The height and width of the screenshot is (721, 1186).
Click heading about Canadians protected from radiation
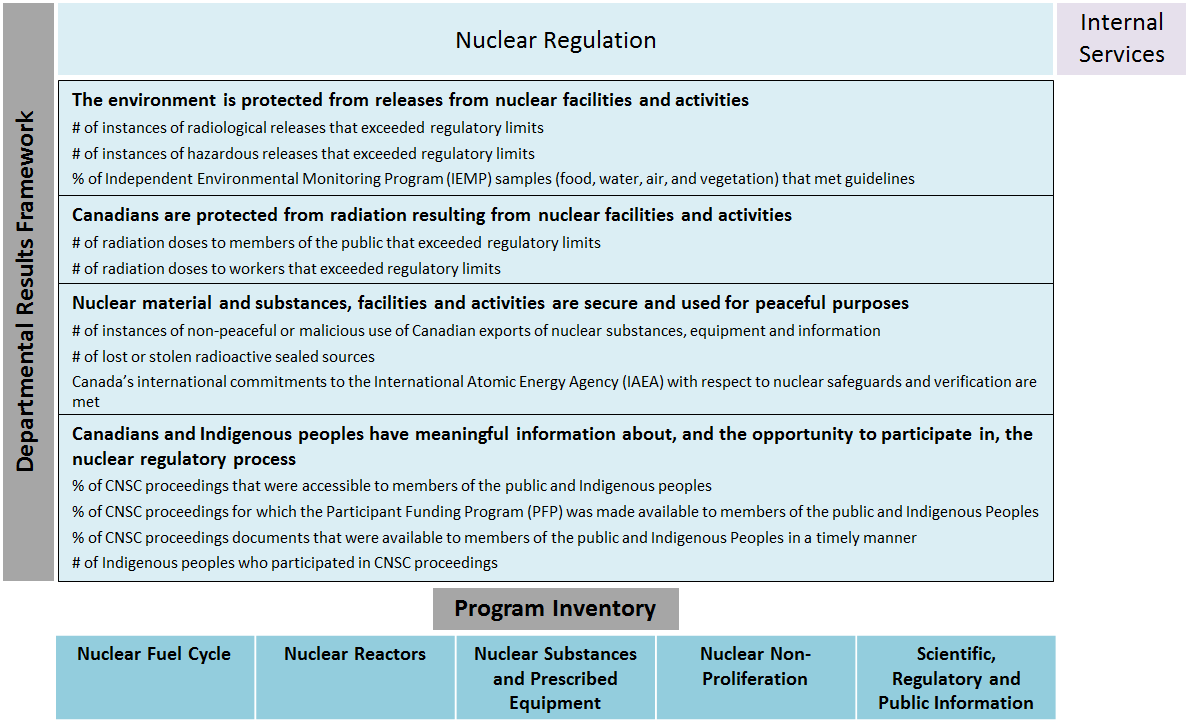[x=432, y=215]
